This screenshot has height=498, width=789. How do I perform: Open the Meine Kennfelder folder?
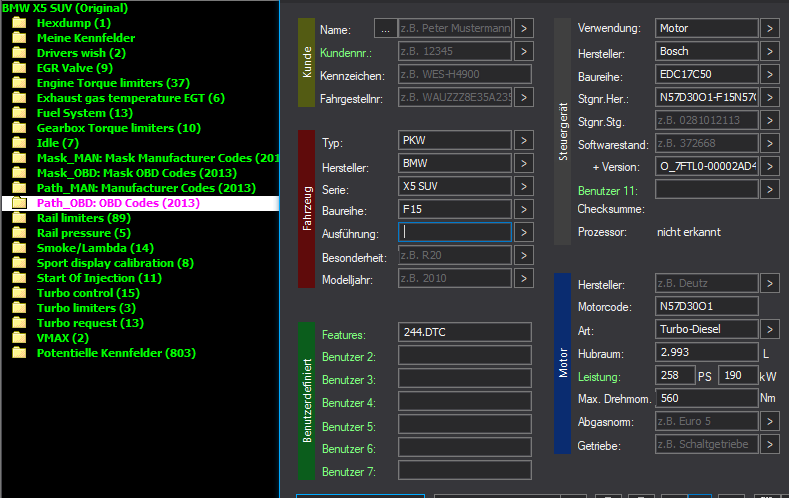[86, 38]
